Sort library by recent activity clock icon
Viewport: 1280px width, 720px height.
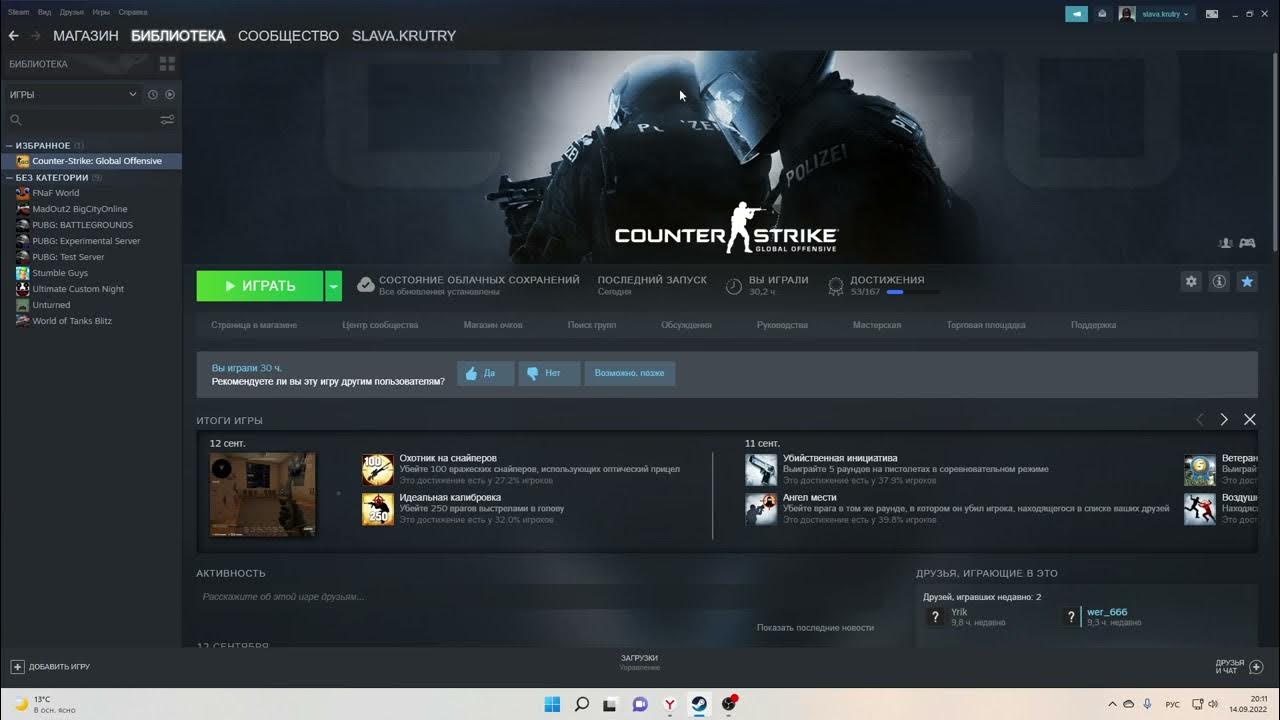point(153,94)
